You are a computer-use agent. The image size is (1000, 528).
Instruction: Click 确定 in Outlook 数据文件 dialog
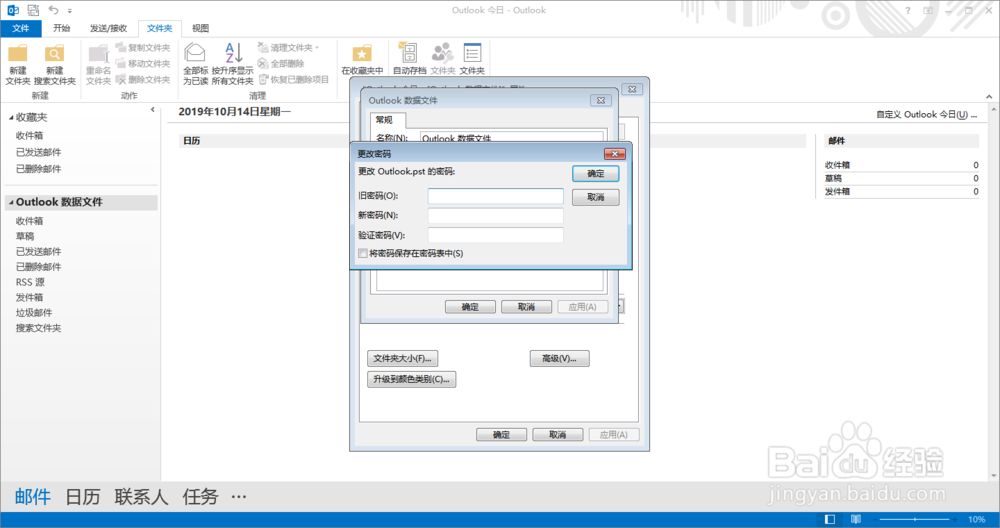point(470,307)
